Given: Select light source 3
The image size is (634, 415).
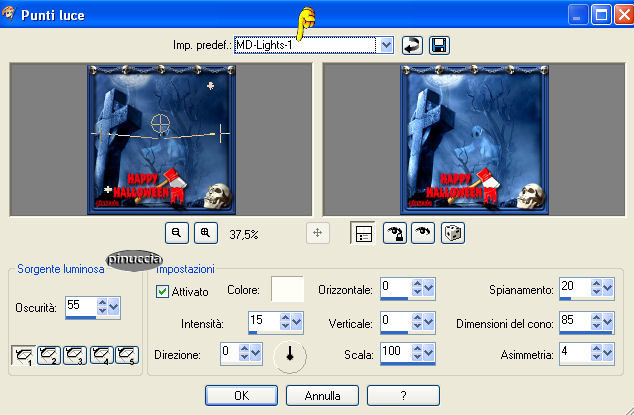Looking at the screenshot, I should 75,356.
